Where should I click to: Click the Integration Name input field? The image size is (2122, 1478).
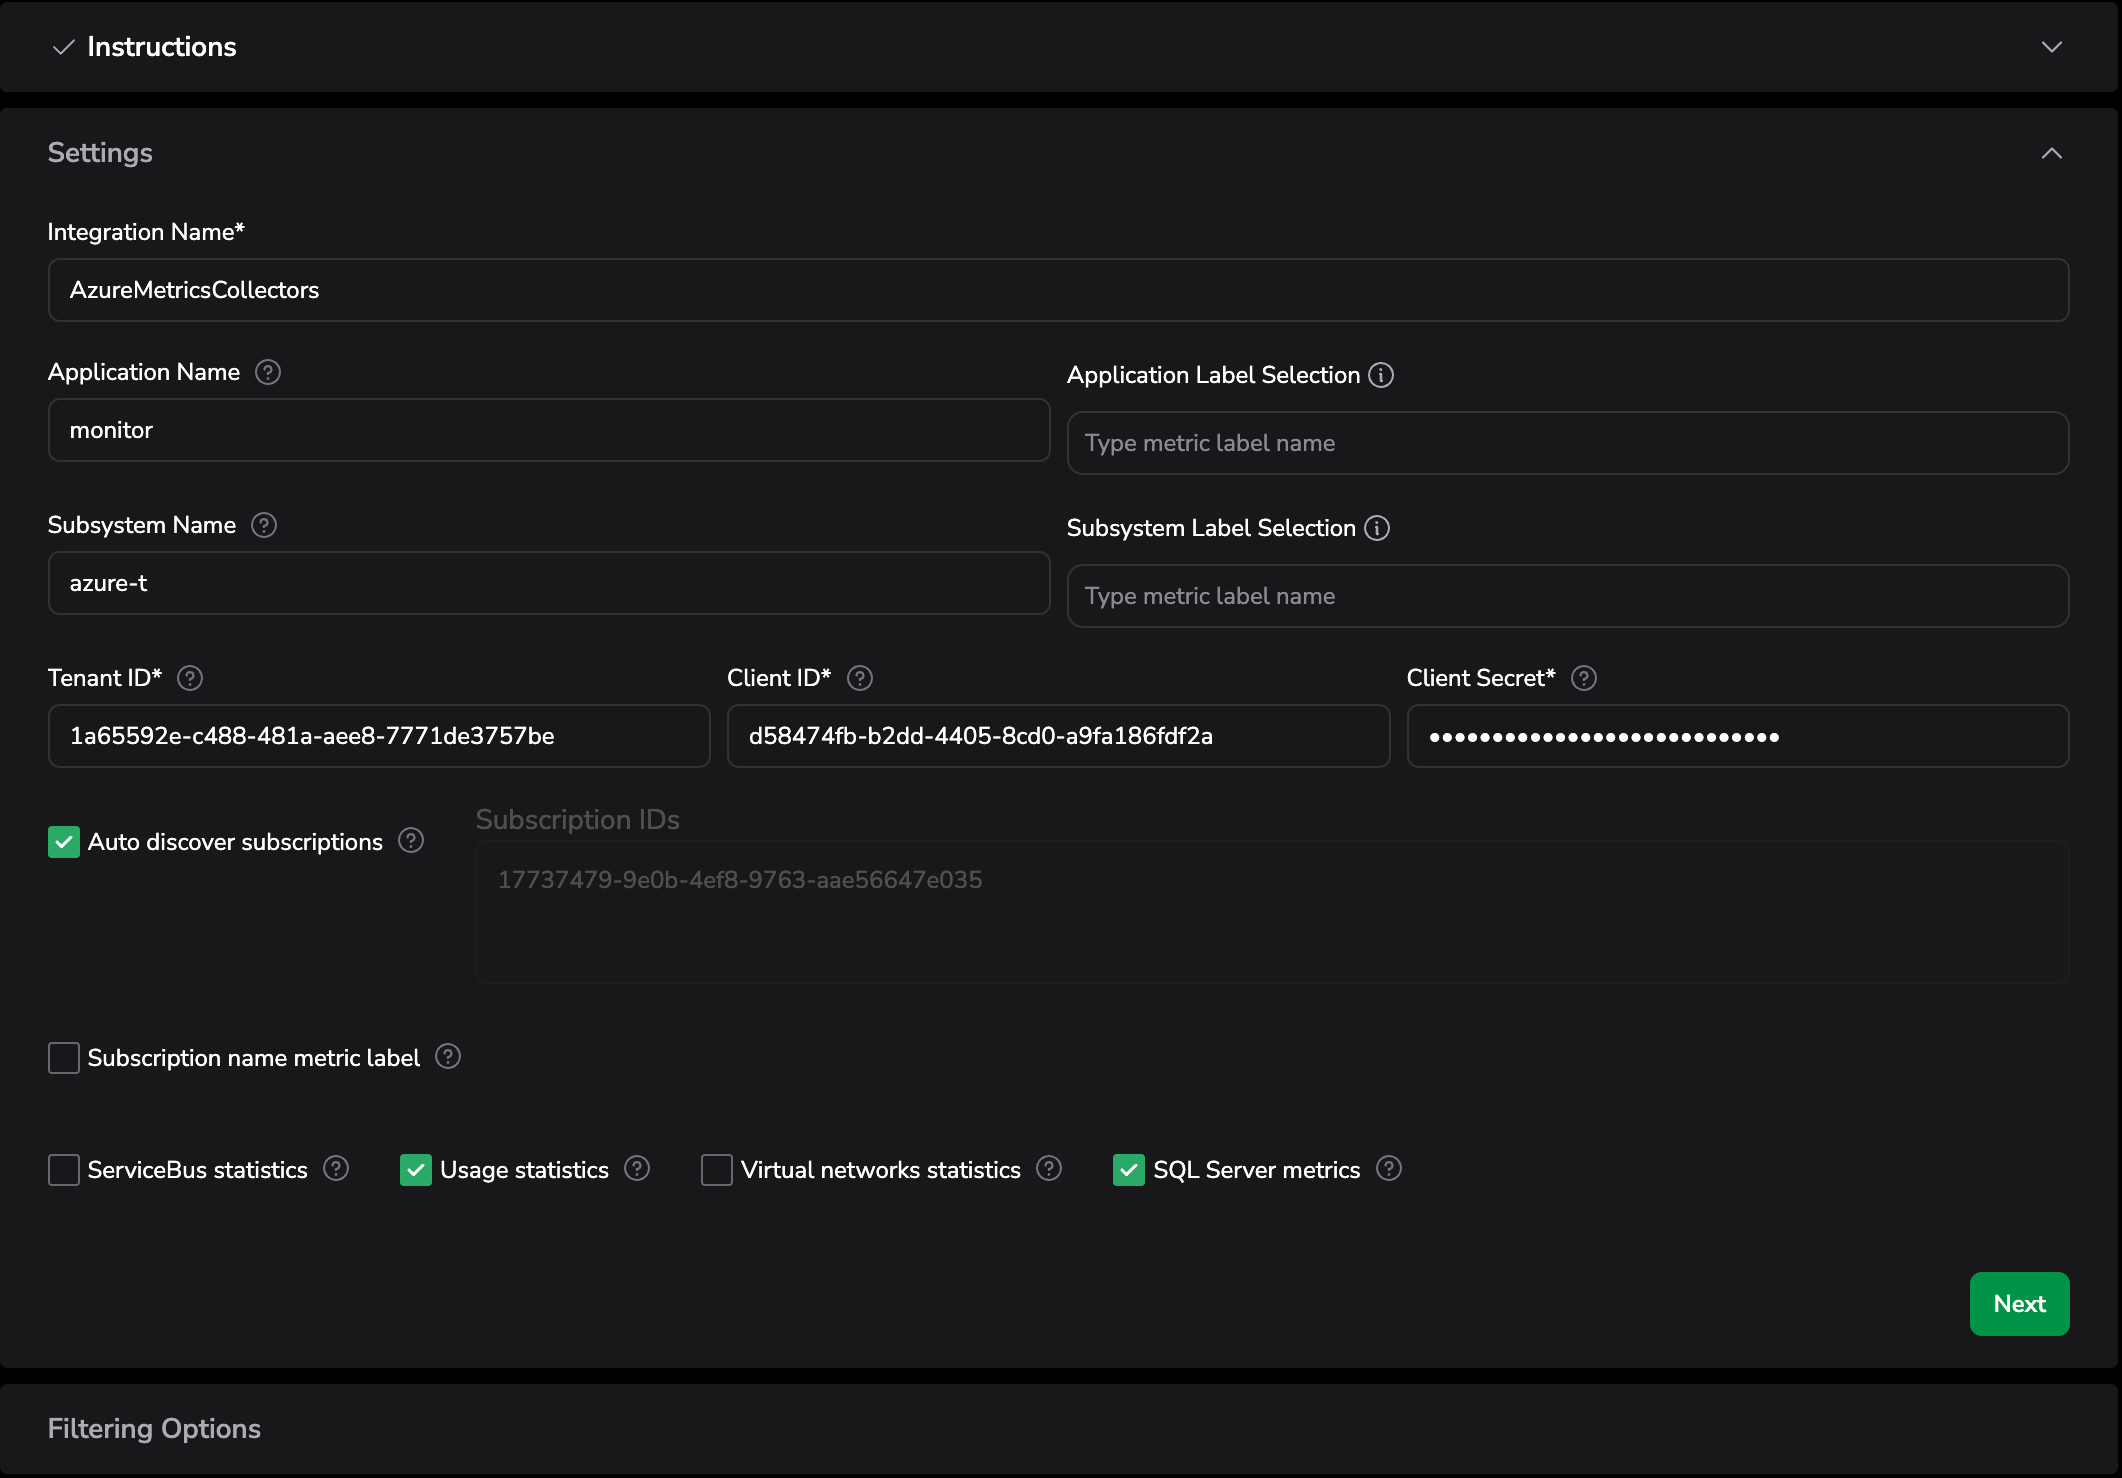[x=1058, y=290]
